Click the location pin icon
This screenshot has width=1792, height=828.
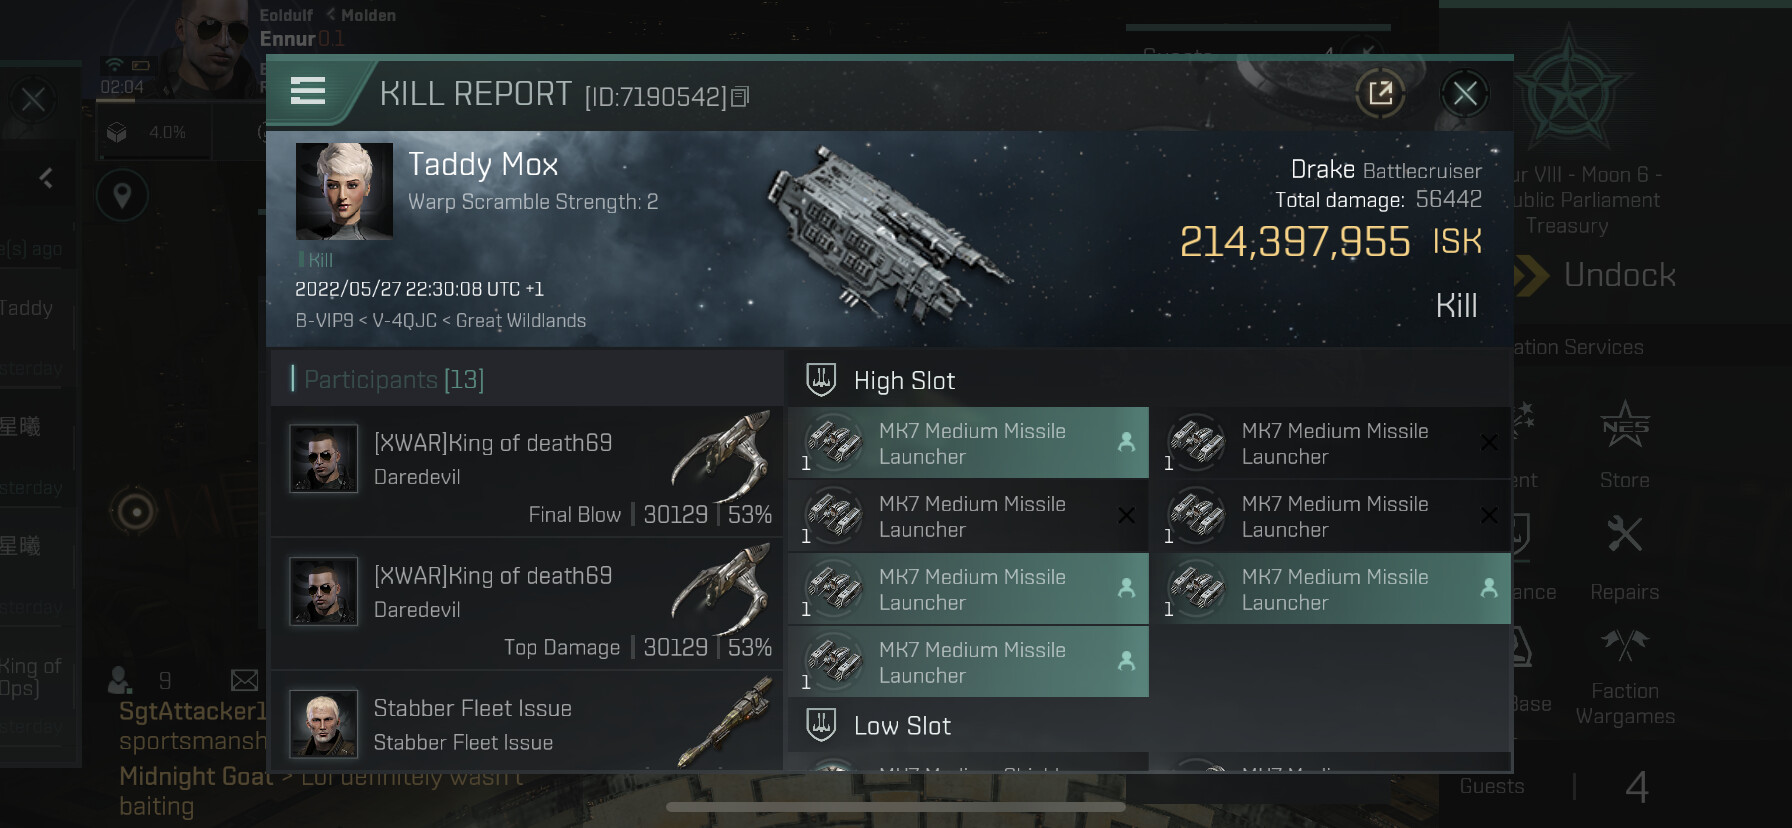pos(122,195)
